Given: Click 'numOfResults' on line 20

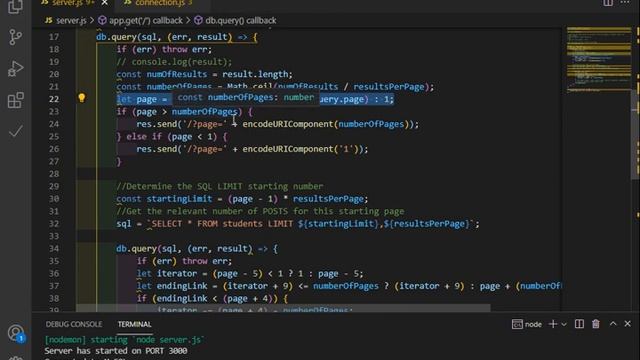Looking at the screenshot, I should point(177,74).
